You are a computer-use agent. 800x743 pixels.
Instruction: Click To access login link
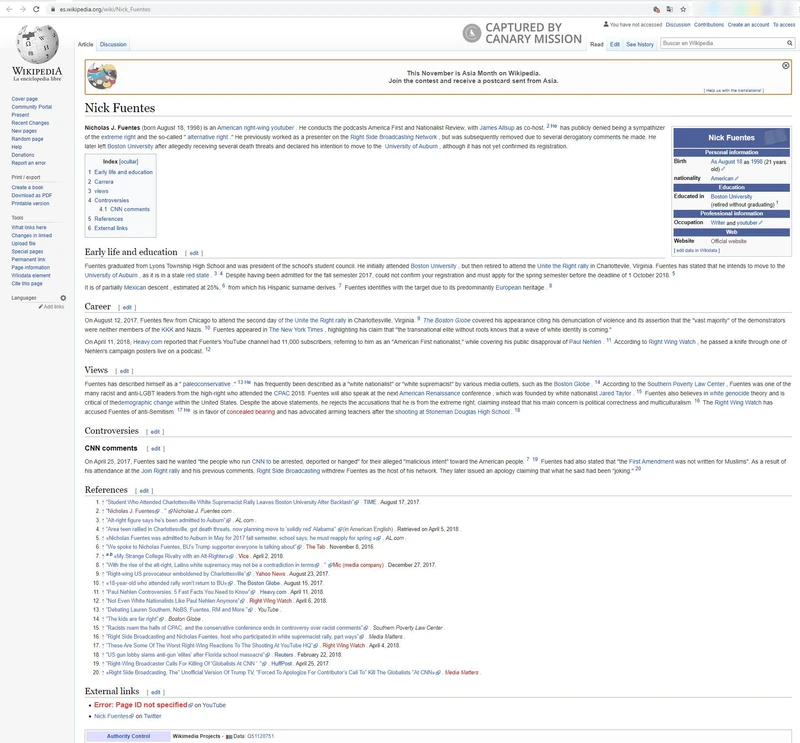pos(784,24)
